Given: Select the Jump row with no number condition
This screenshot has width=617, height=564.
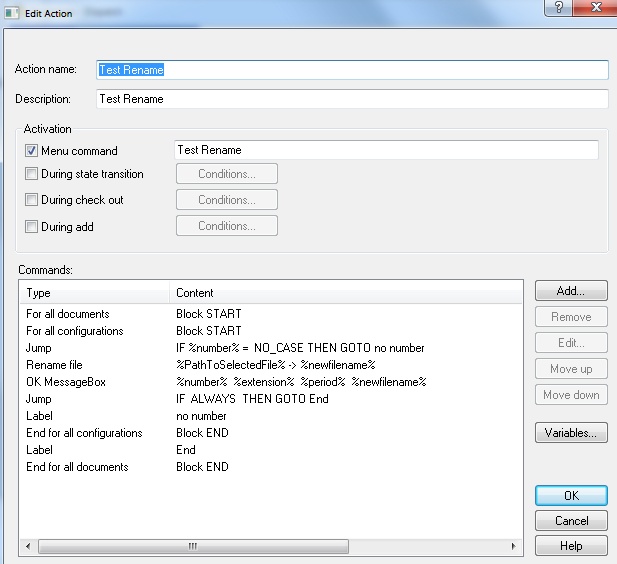Looking at the screenshot, I should pyautogui.click(x=271, y=348).
